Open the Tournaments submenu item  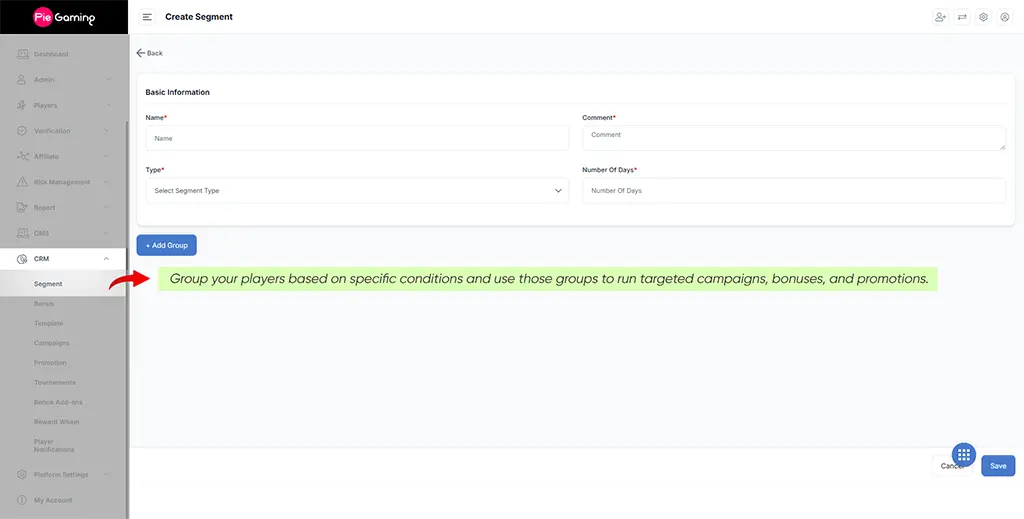55,383
